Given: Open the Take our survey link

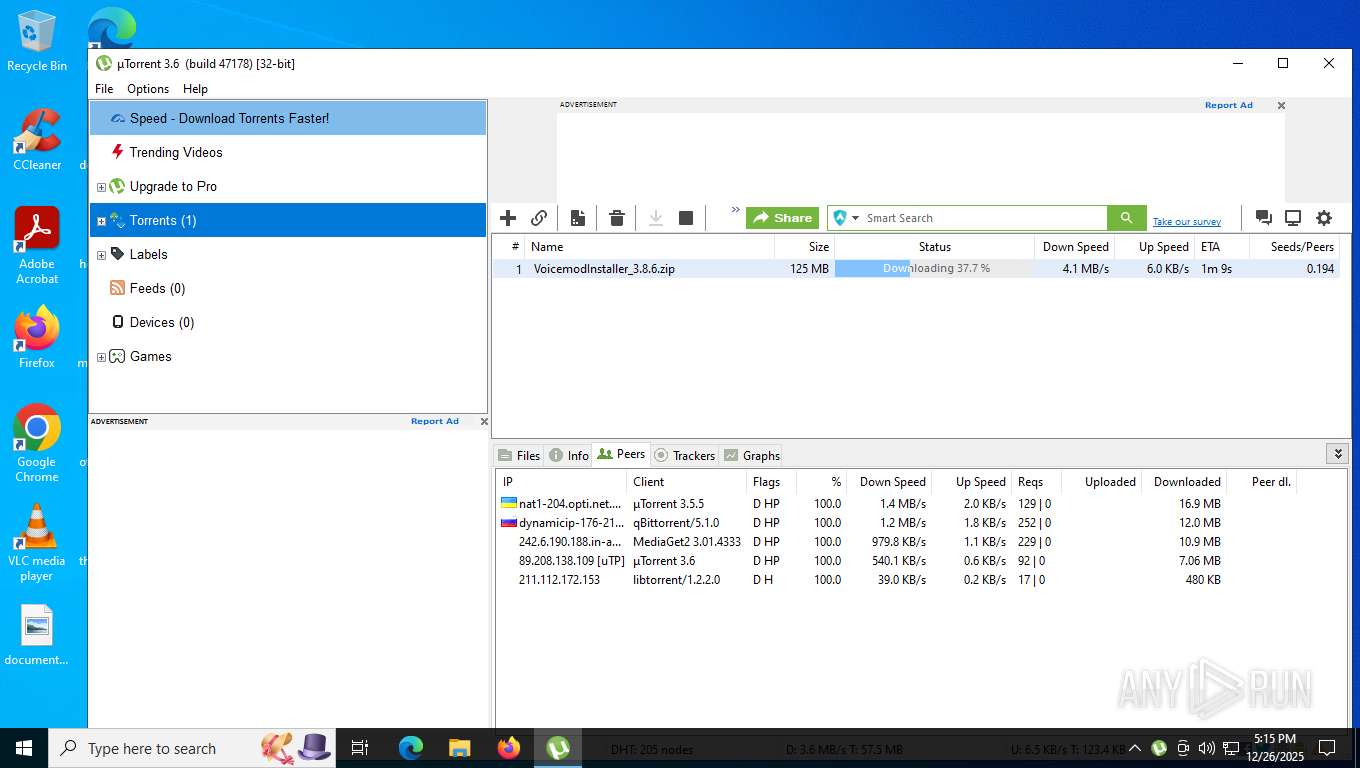Looking at the screenshot, I should tap(1186, 222).
